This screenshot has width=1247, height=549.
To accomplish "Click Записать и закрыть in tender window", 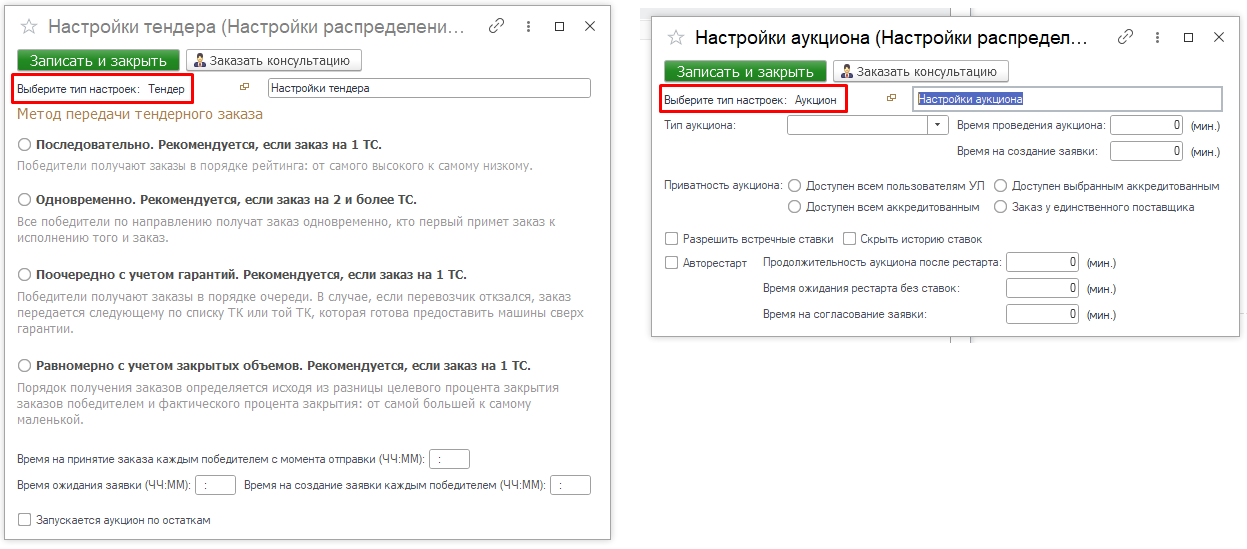I will coord(99,60).
